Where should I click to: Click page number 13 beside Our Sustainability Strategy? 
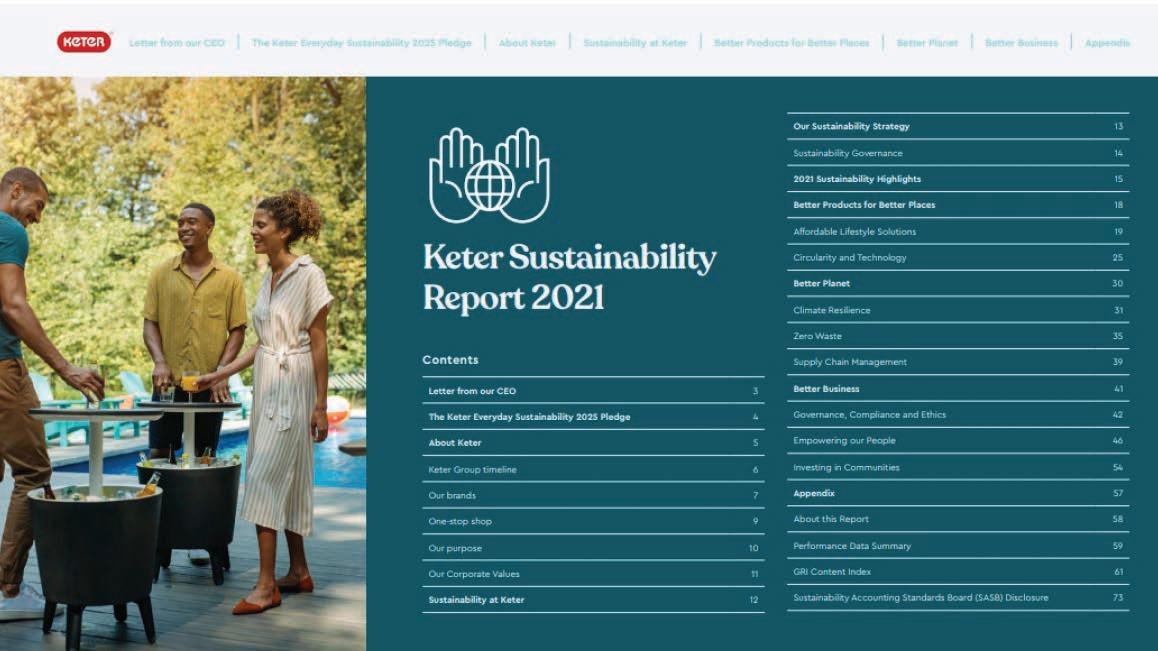1118,126
